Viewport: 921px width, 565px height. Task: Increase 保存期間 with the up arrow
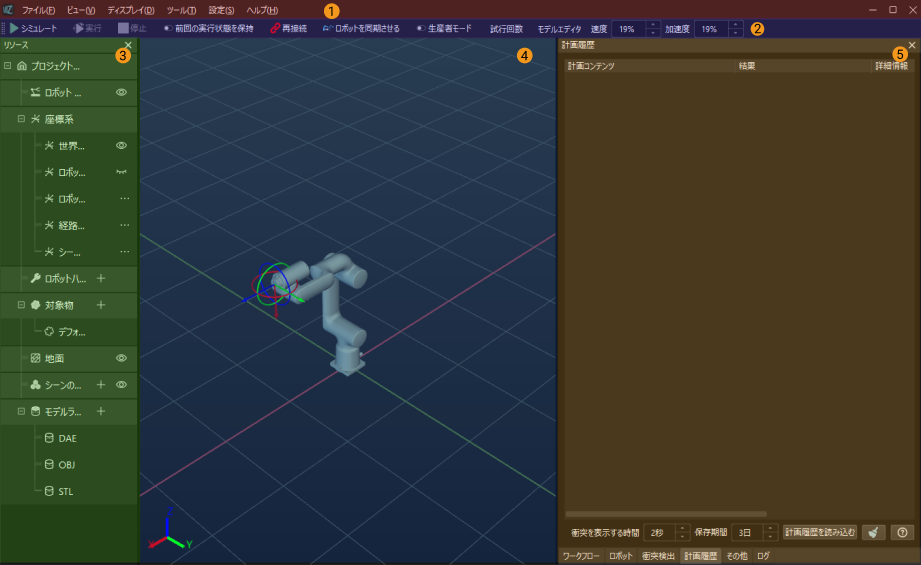point(770,529)
